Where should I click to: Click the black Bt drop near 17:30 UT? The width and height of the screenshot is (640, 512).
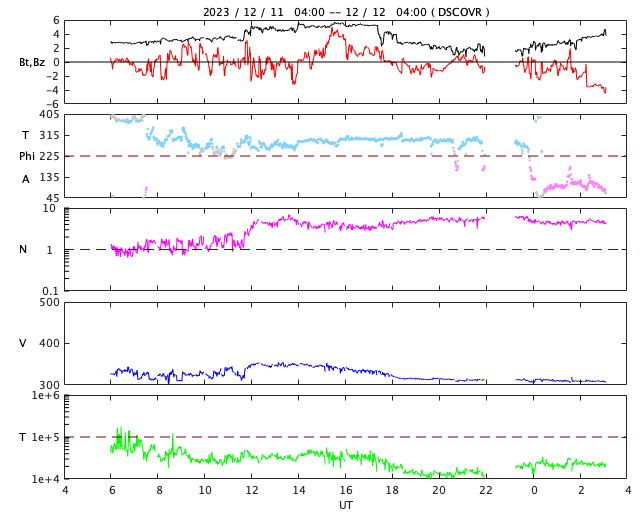[380, 36]
